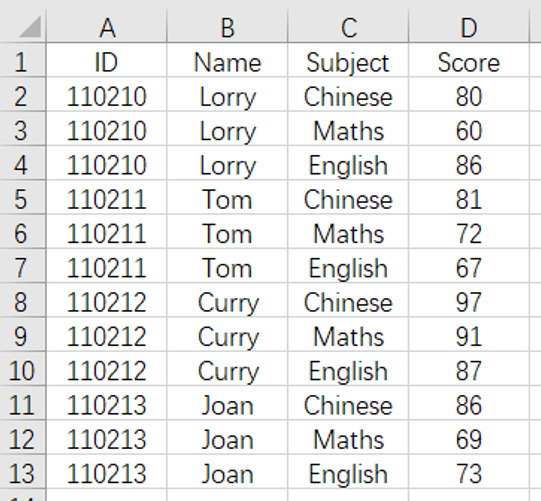Click the Name header cell
541x501 pixels.
(227, 60)
